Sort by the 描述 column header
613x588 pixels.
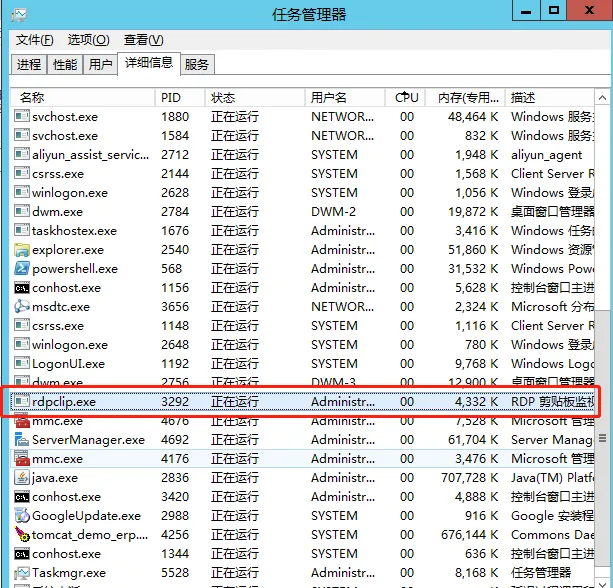pyautogui.click(x=550, y=97)
